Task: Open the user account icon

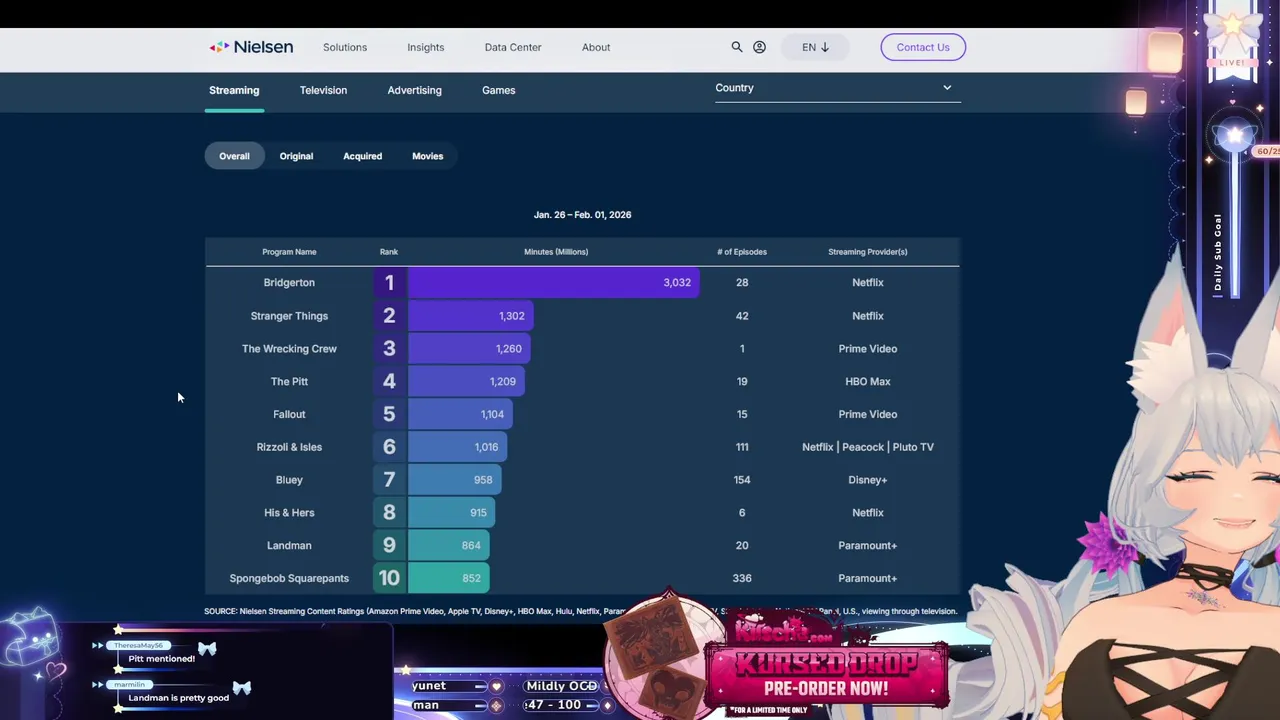Action: pyautogui.click(x=759, y=47)
